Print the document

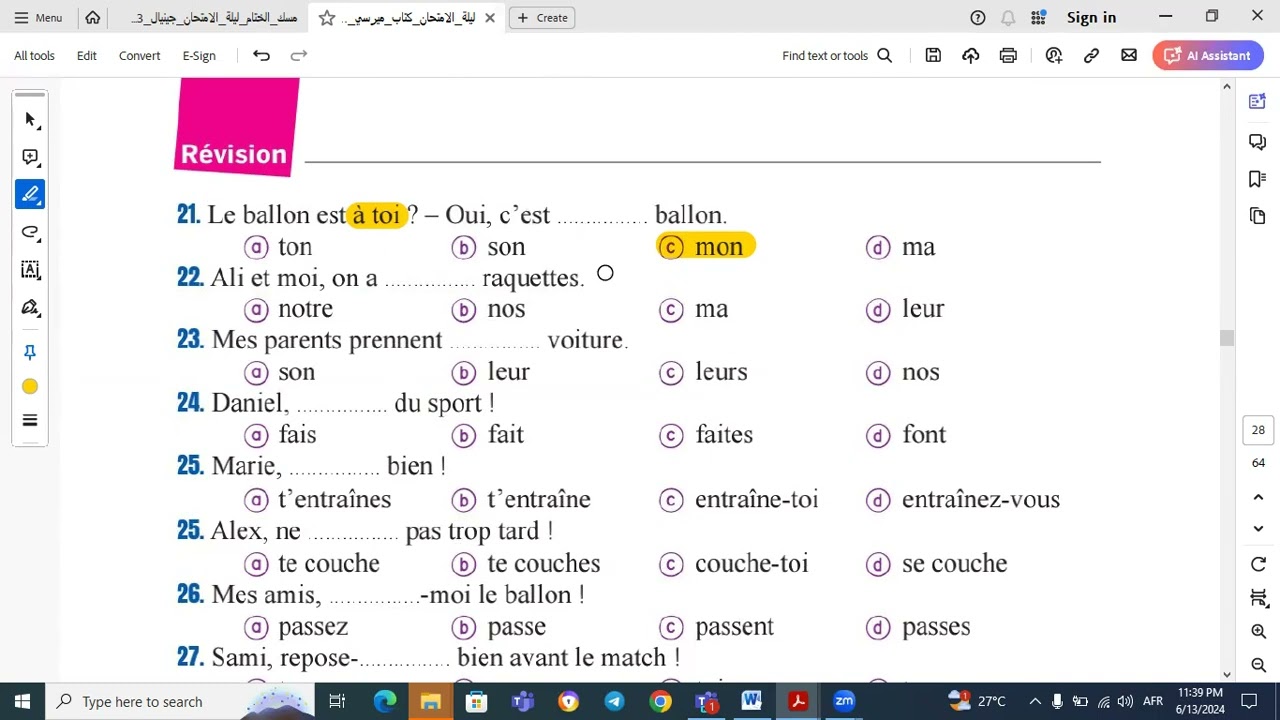[1008, 56]
